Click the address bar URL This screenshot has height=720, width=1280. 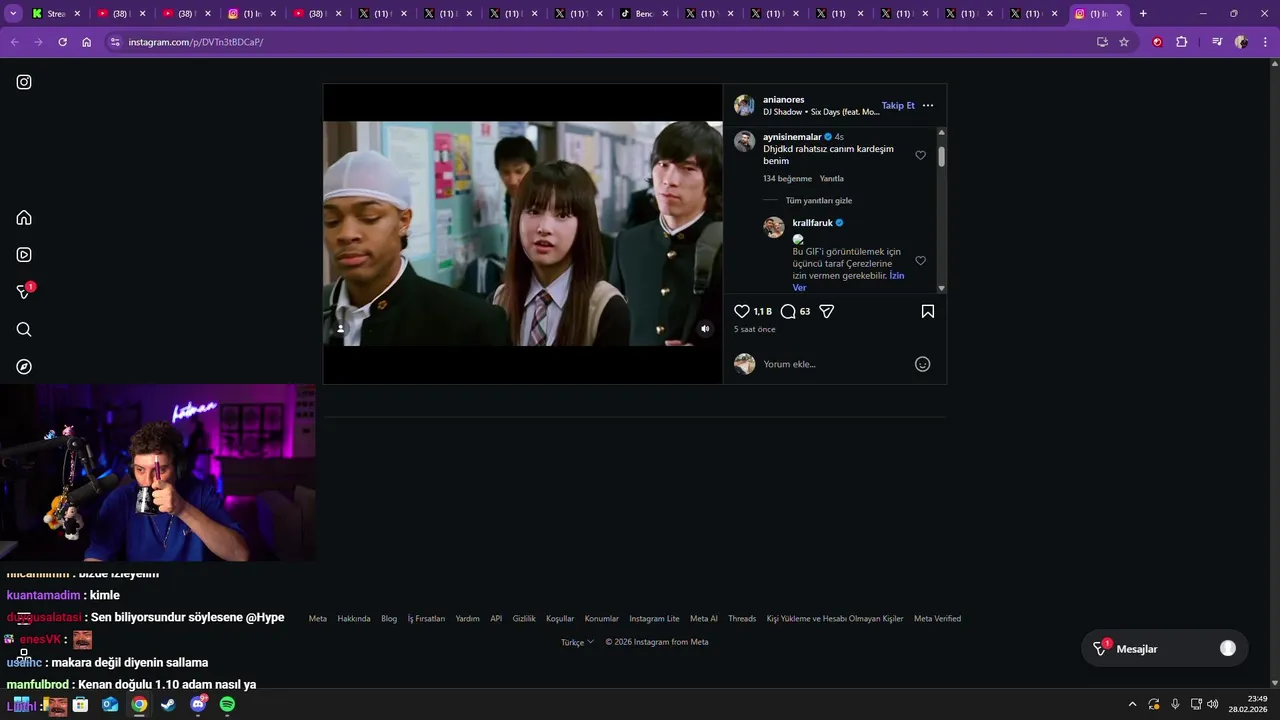pyautogui.click(x=196, y=42)
